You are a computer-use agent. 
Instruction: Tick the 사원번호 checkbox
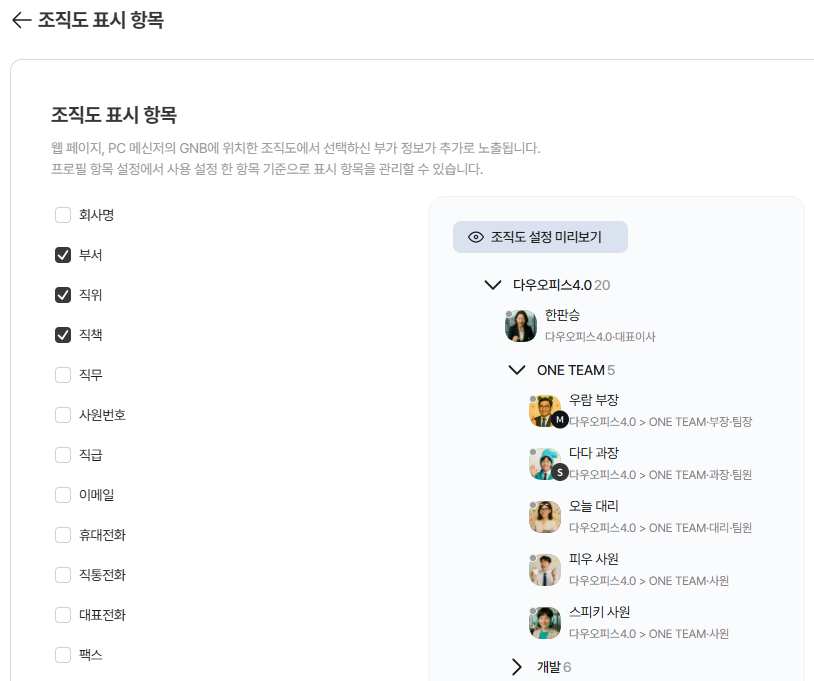click(63, 415)
